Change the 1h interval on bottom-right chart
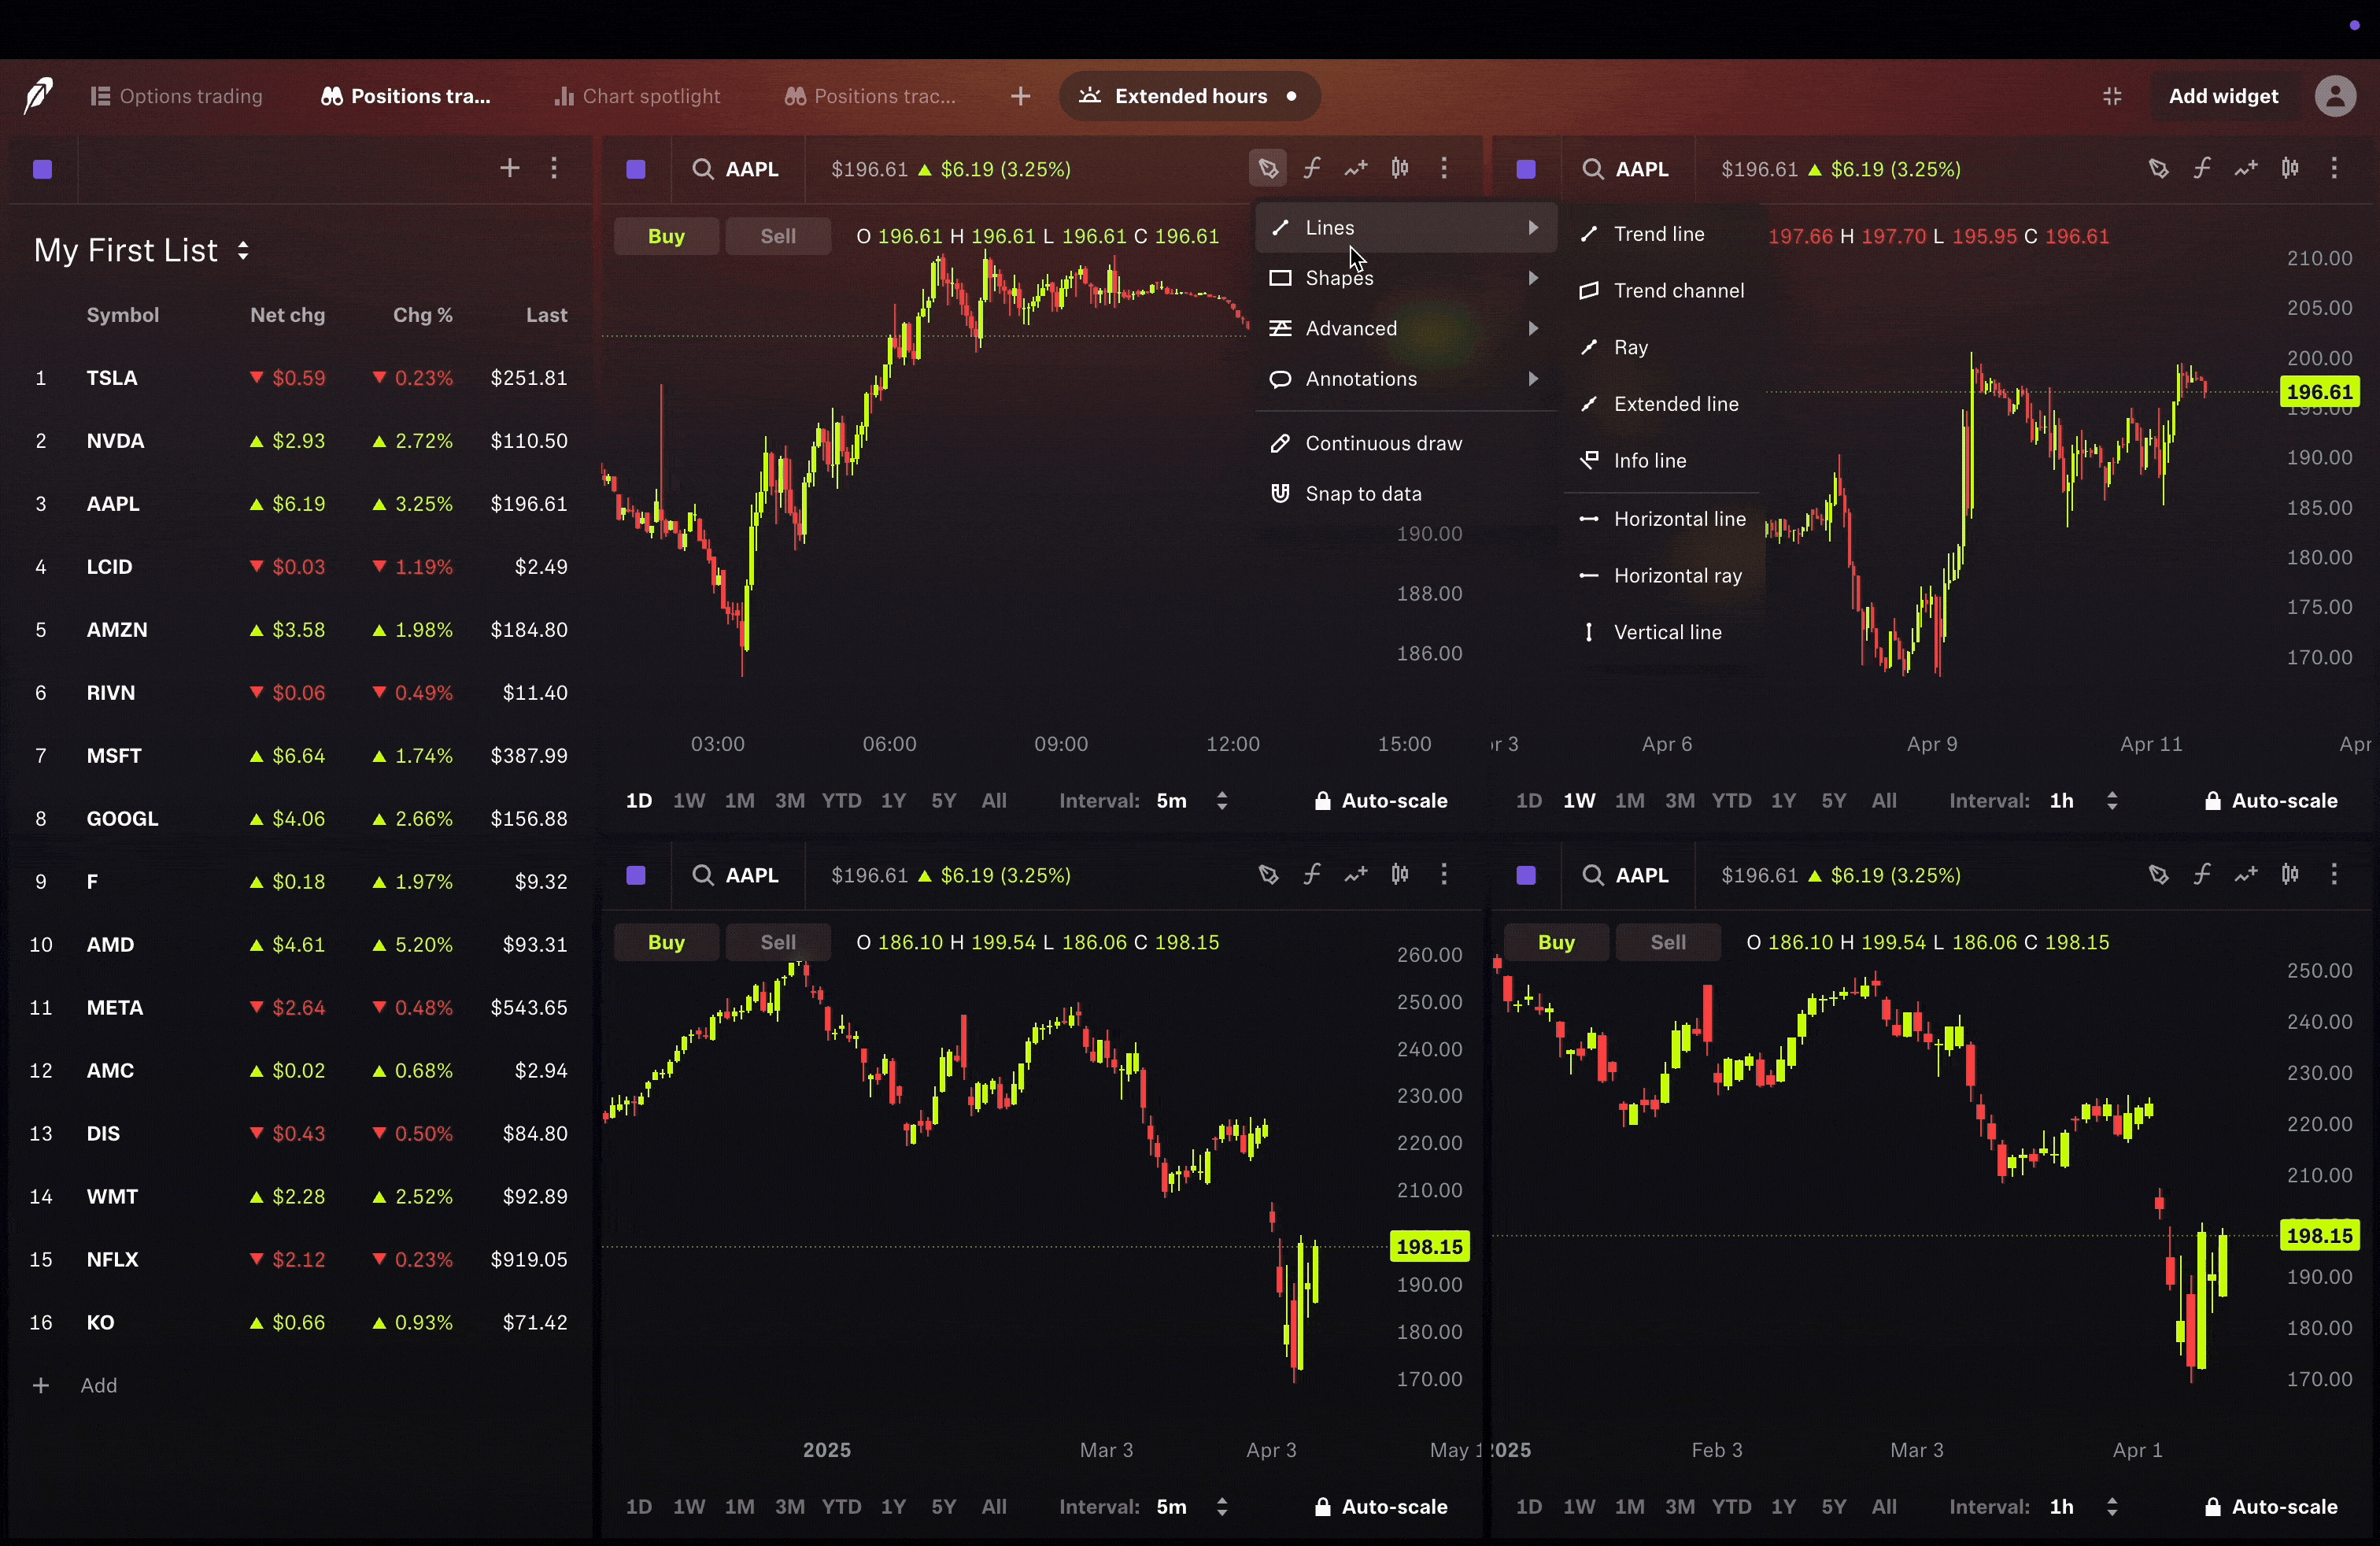The width and height of the screenshot is (2380, 1546). tap(2084, 1507)
